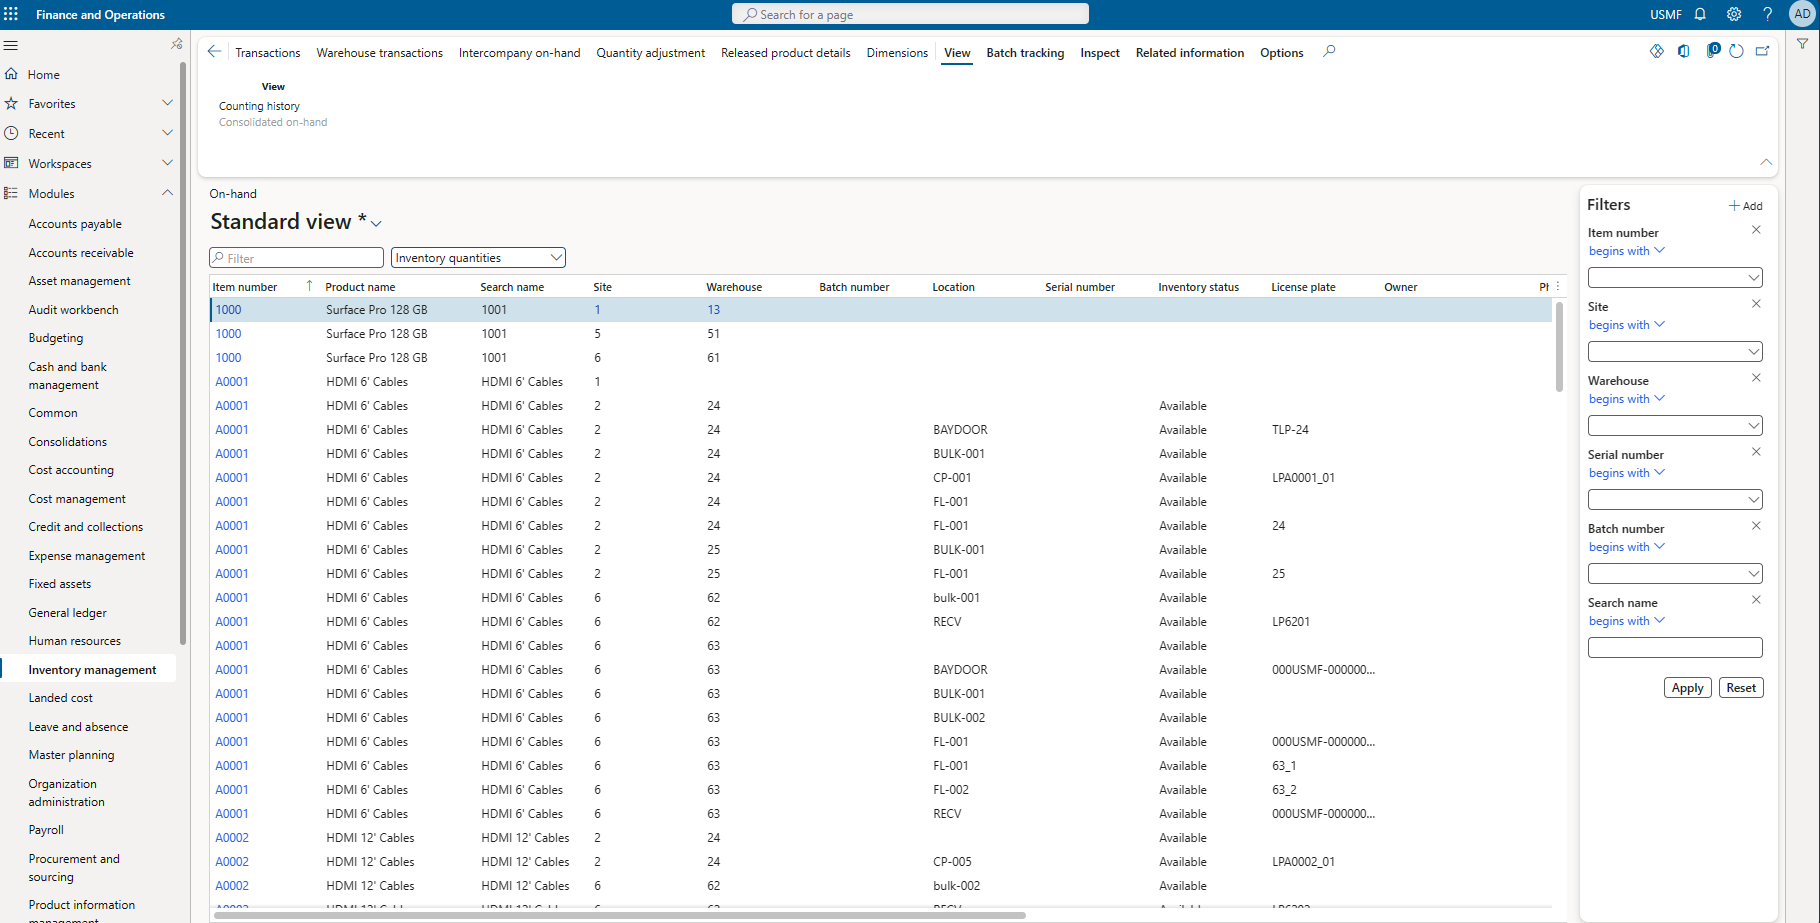Image resolution: width=1820 pixels, height=923 pixels.
Task: Open the Settings gear icon
Action: (x=1733, y=14)
